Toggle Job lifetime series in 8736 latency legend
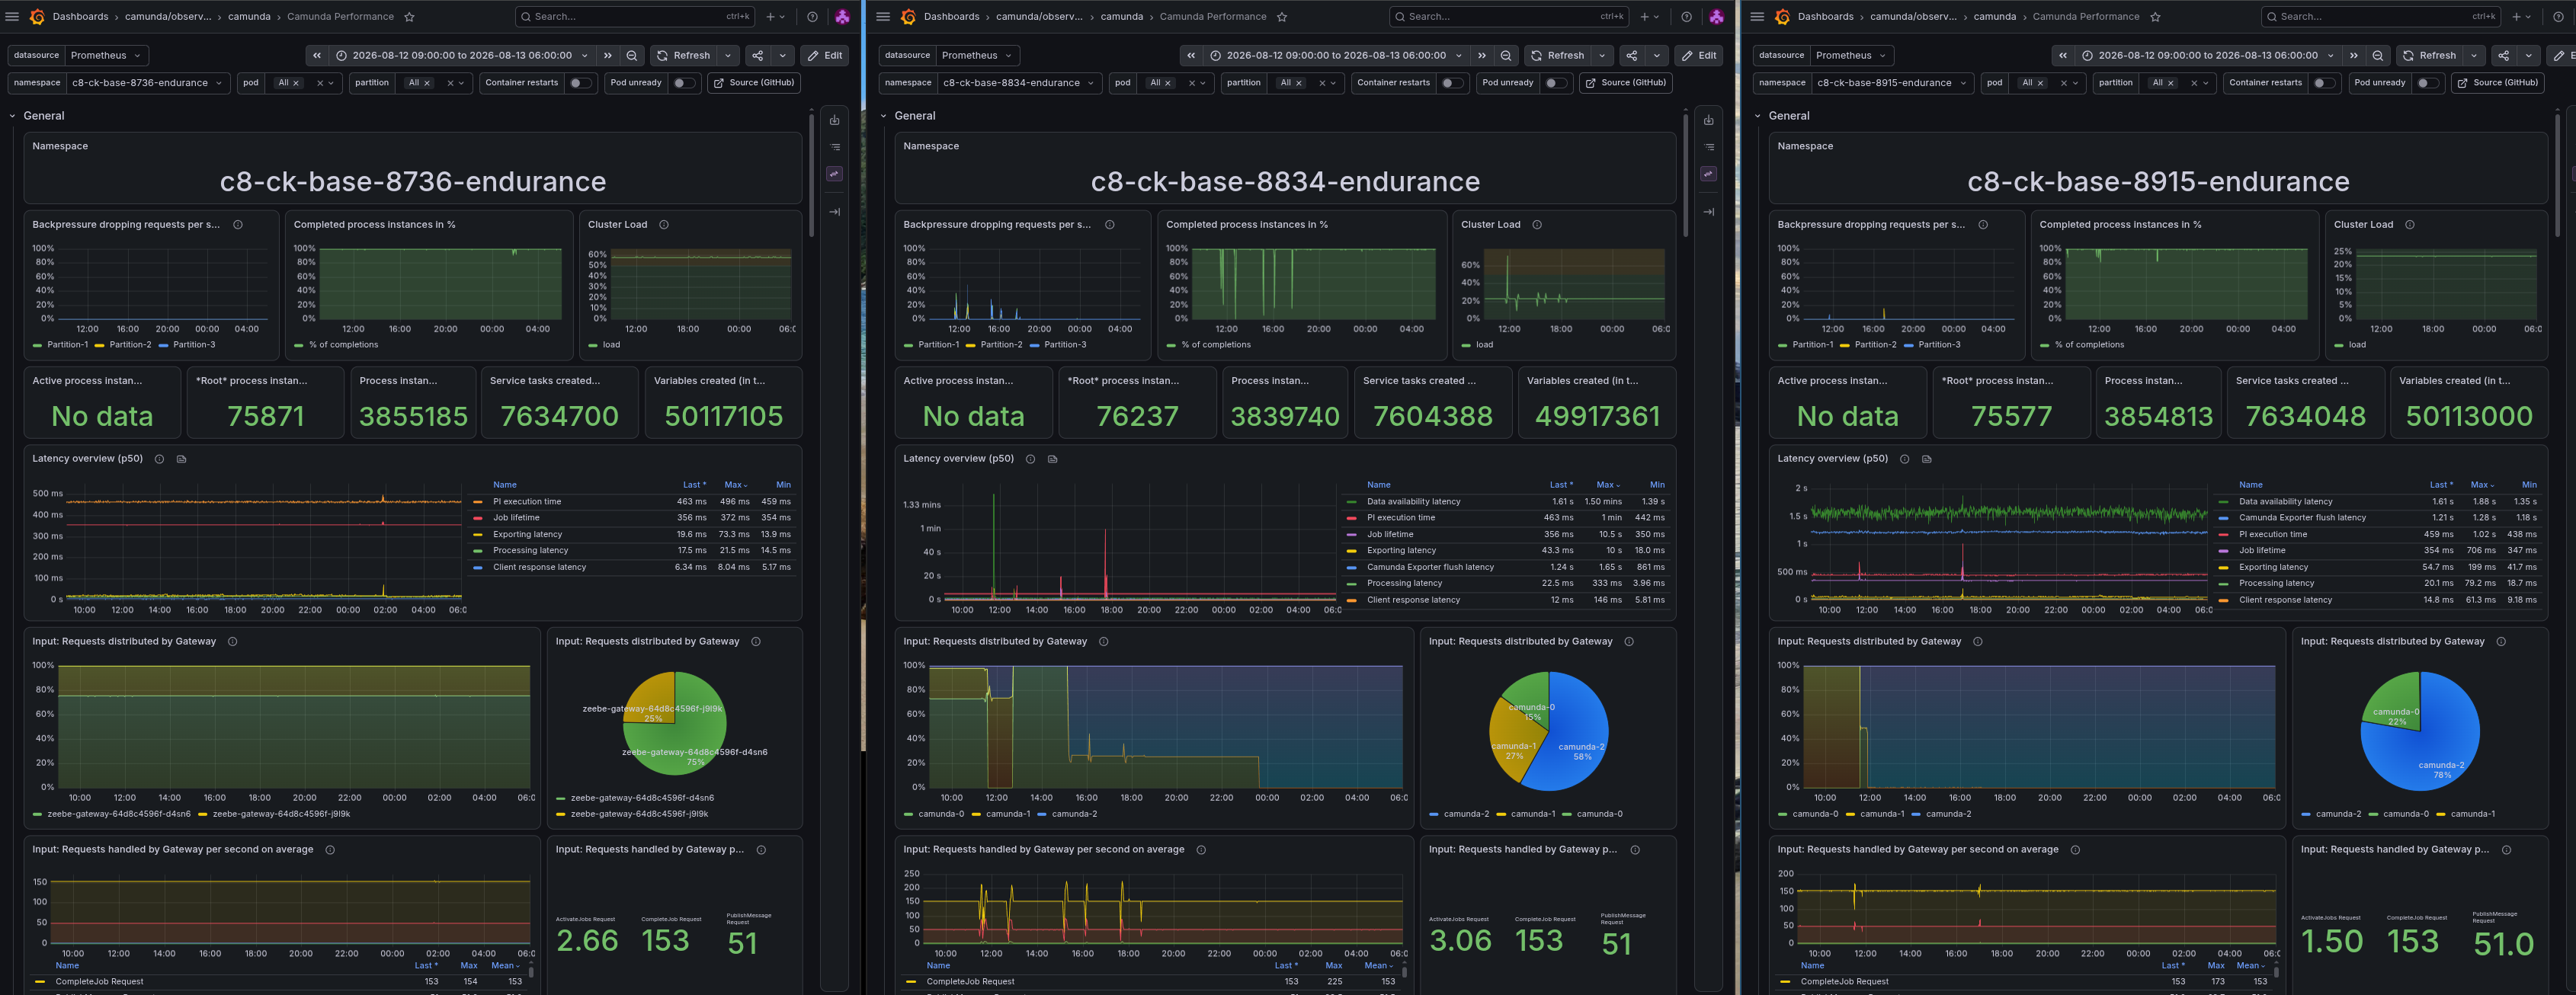This screenshot has height=995, width=2576. point(516,518)
